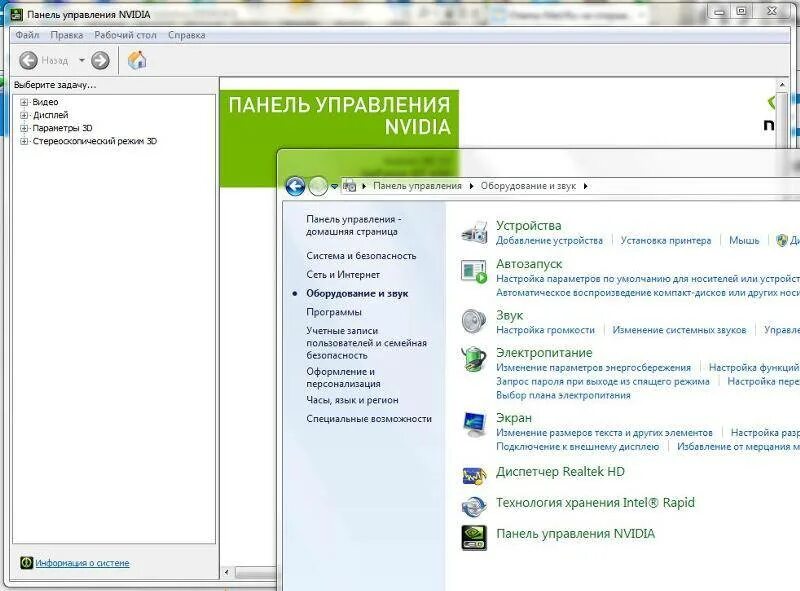Open recent pages dropdown in Control Panel
Screen dimensions: 800x591
click(335, 187)
